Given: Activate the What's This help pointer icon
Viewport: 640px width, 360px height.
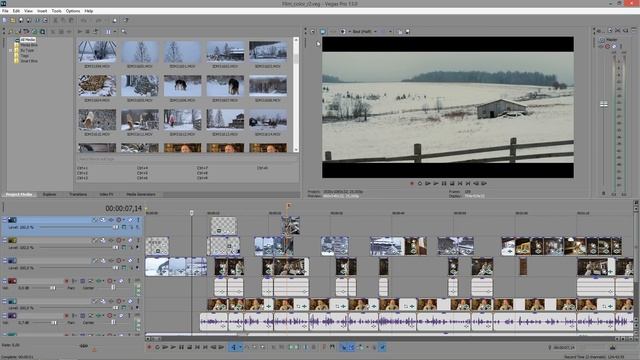Looking at the screenshot, I should (126, 20).
